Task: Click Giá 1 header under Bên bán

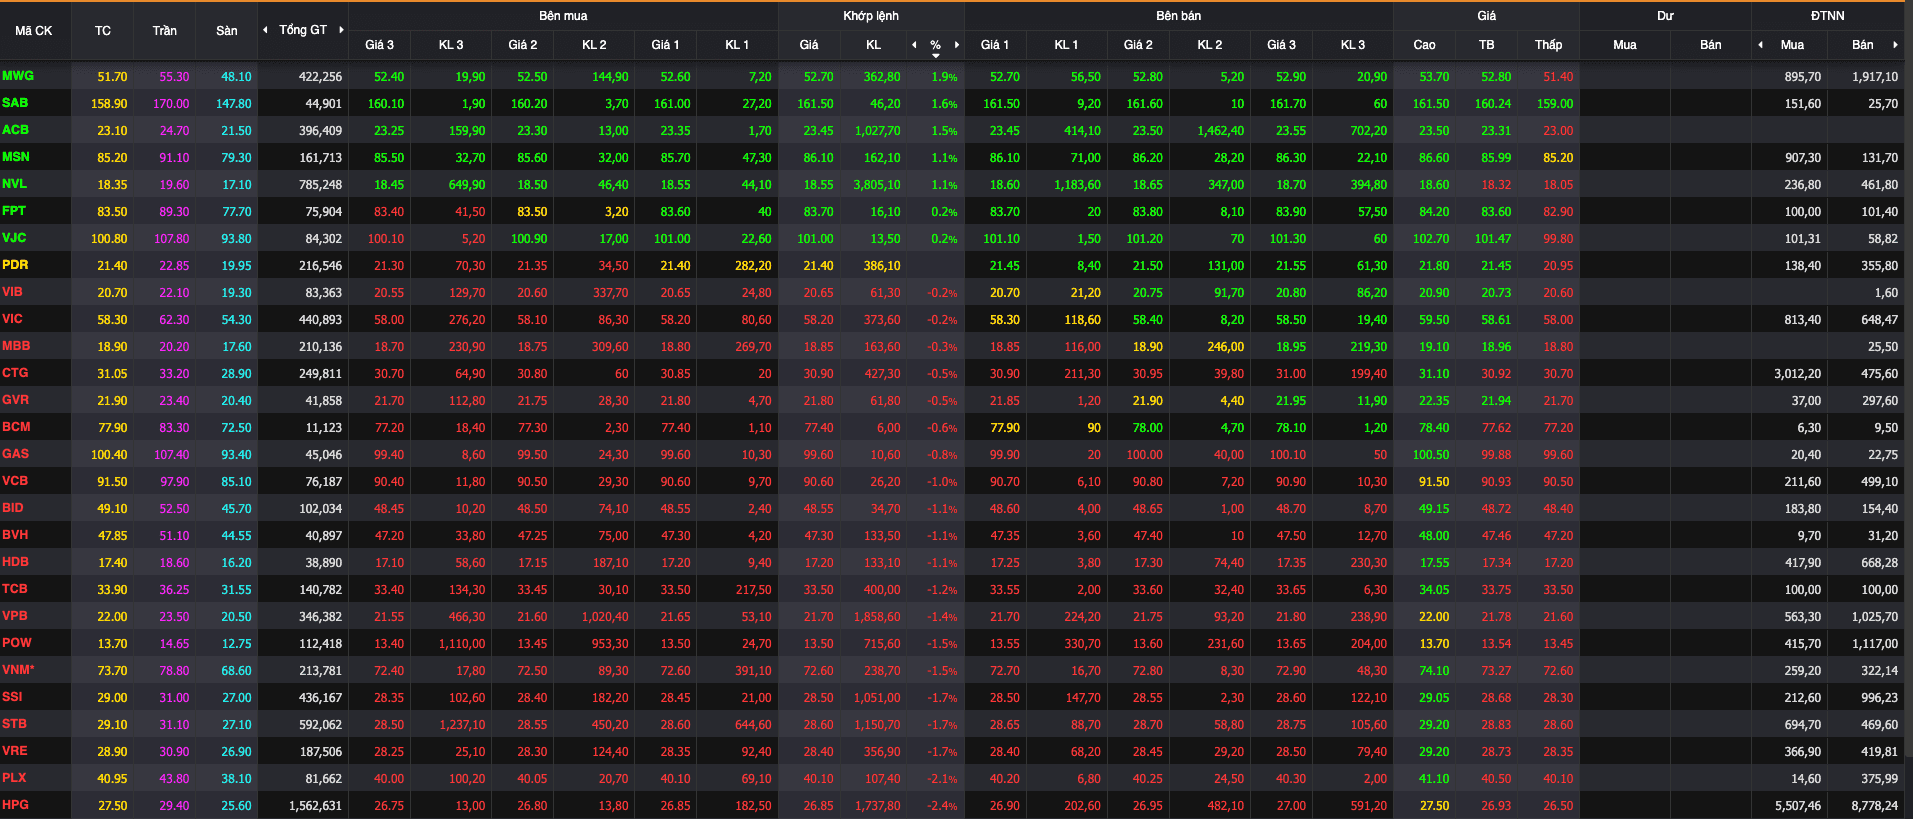Action: (995, 45)
